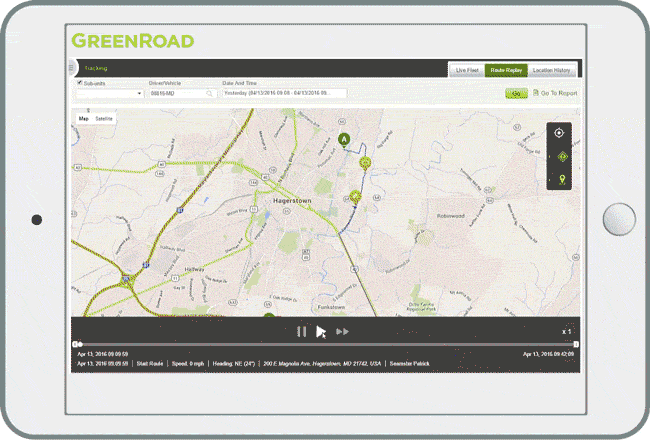Open the Date And Time range selector

[283, 93]
